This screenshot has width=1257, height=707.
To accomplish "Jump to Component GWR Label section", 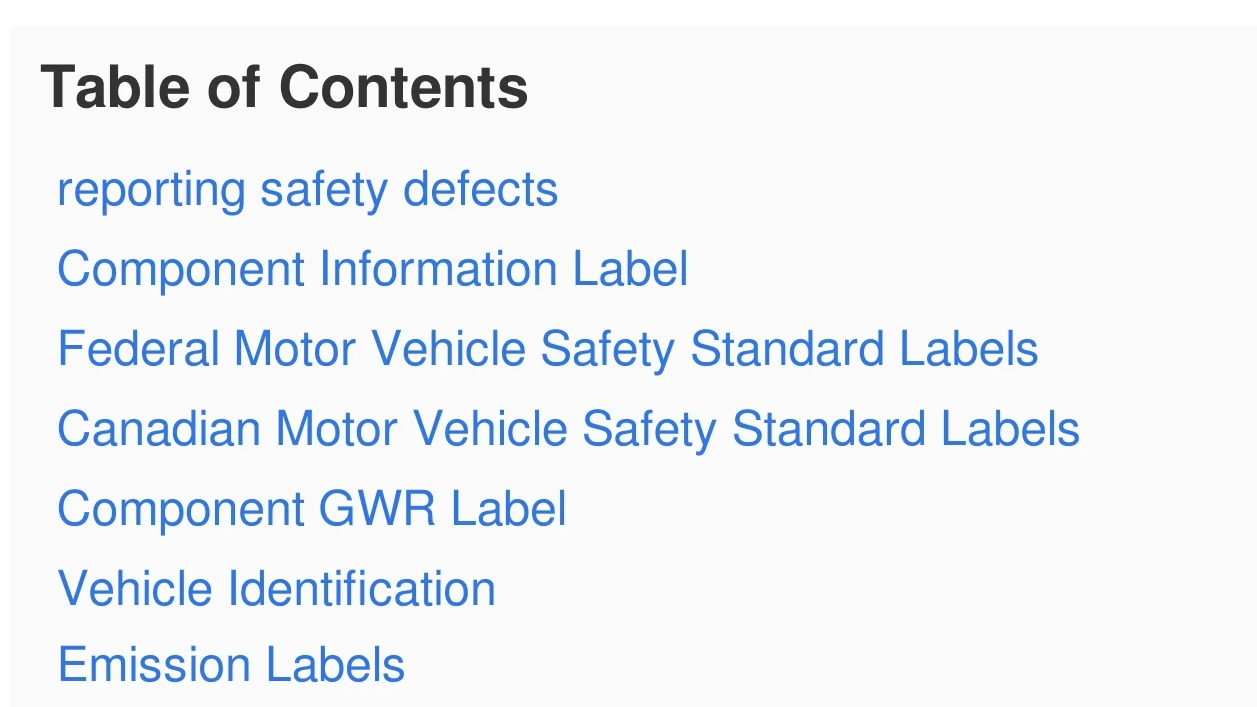I will pos(312,509).
